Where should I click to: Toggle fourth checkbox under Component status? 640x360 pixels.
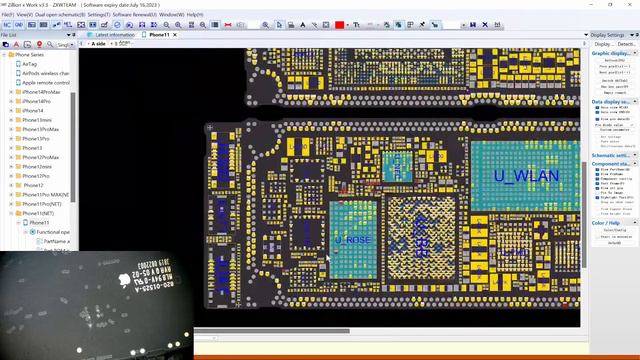(597, 183)
